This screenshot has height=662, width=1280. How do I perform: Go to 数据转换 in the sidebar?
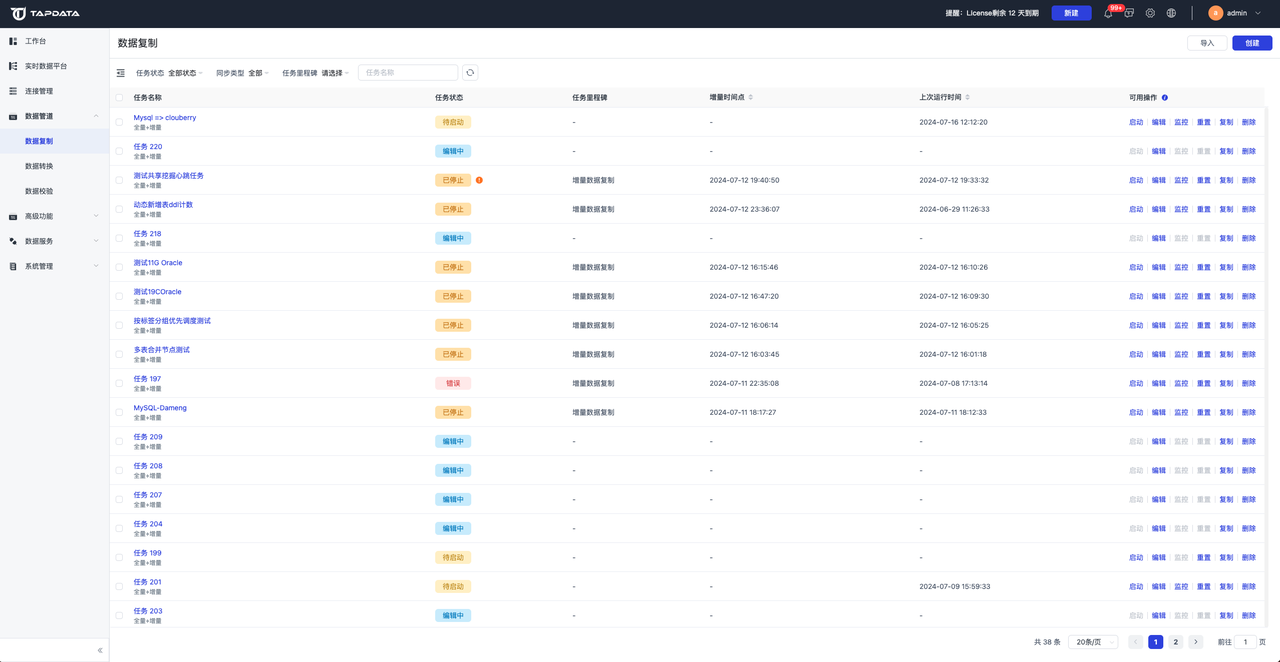pos(39,166)
